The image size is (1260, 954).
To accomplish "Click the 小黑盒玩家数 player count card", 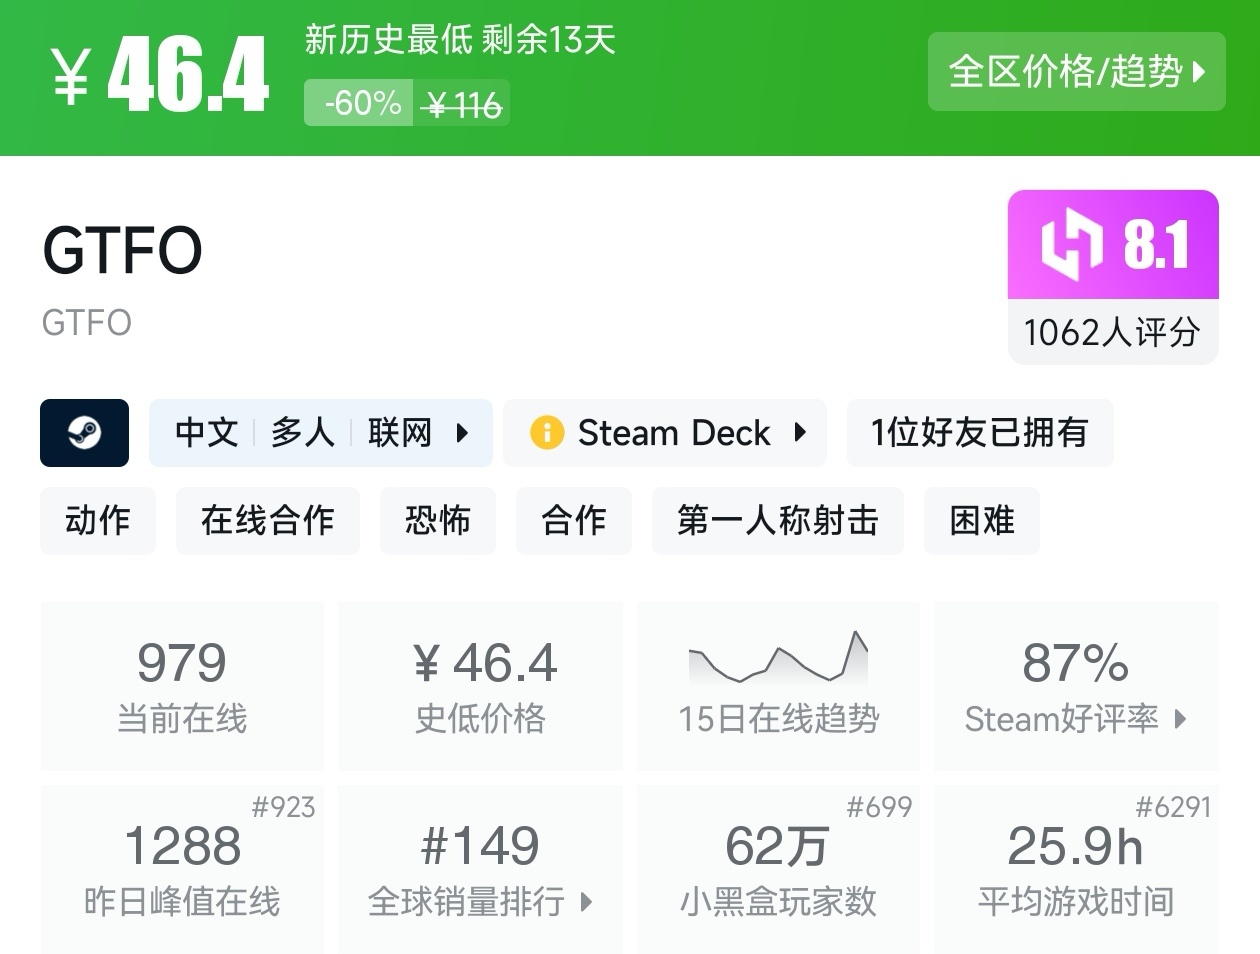I will click(778, 870).
